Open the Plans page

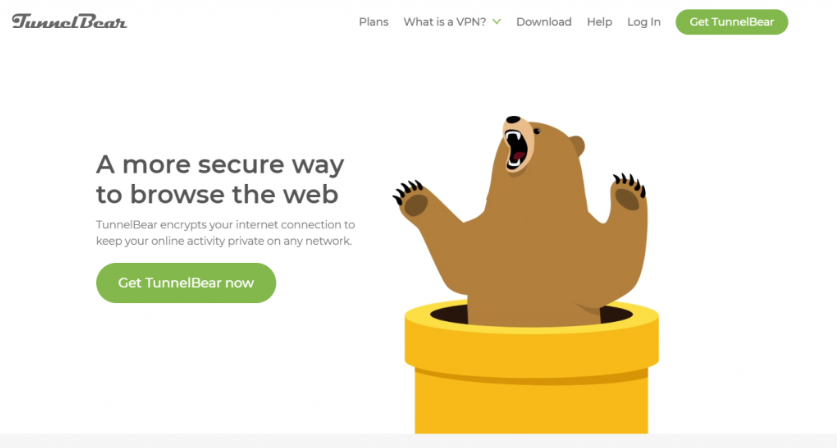(x=373, y=22)
